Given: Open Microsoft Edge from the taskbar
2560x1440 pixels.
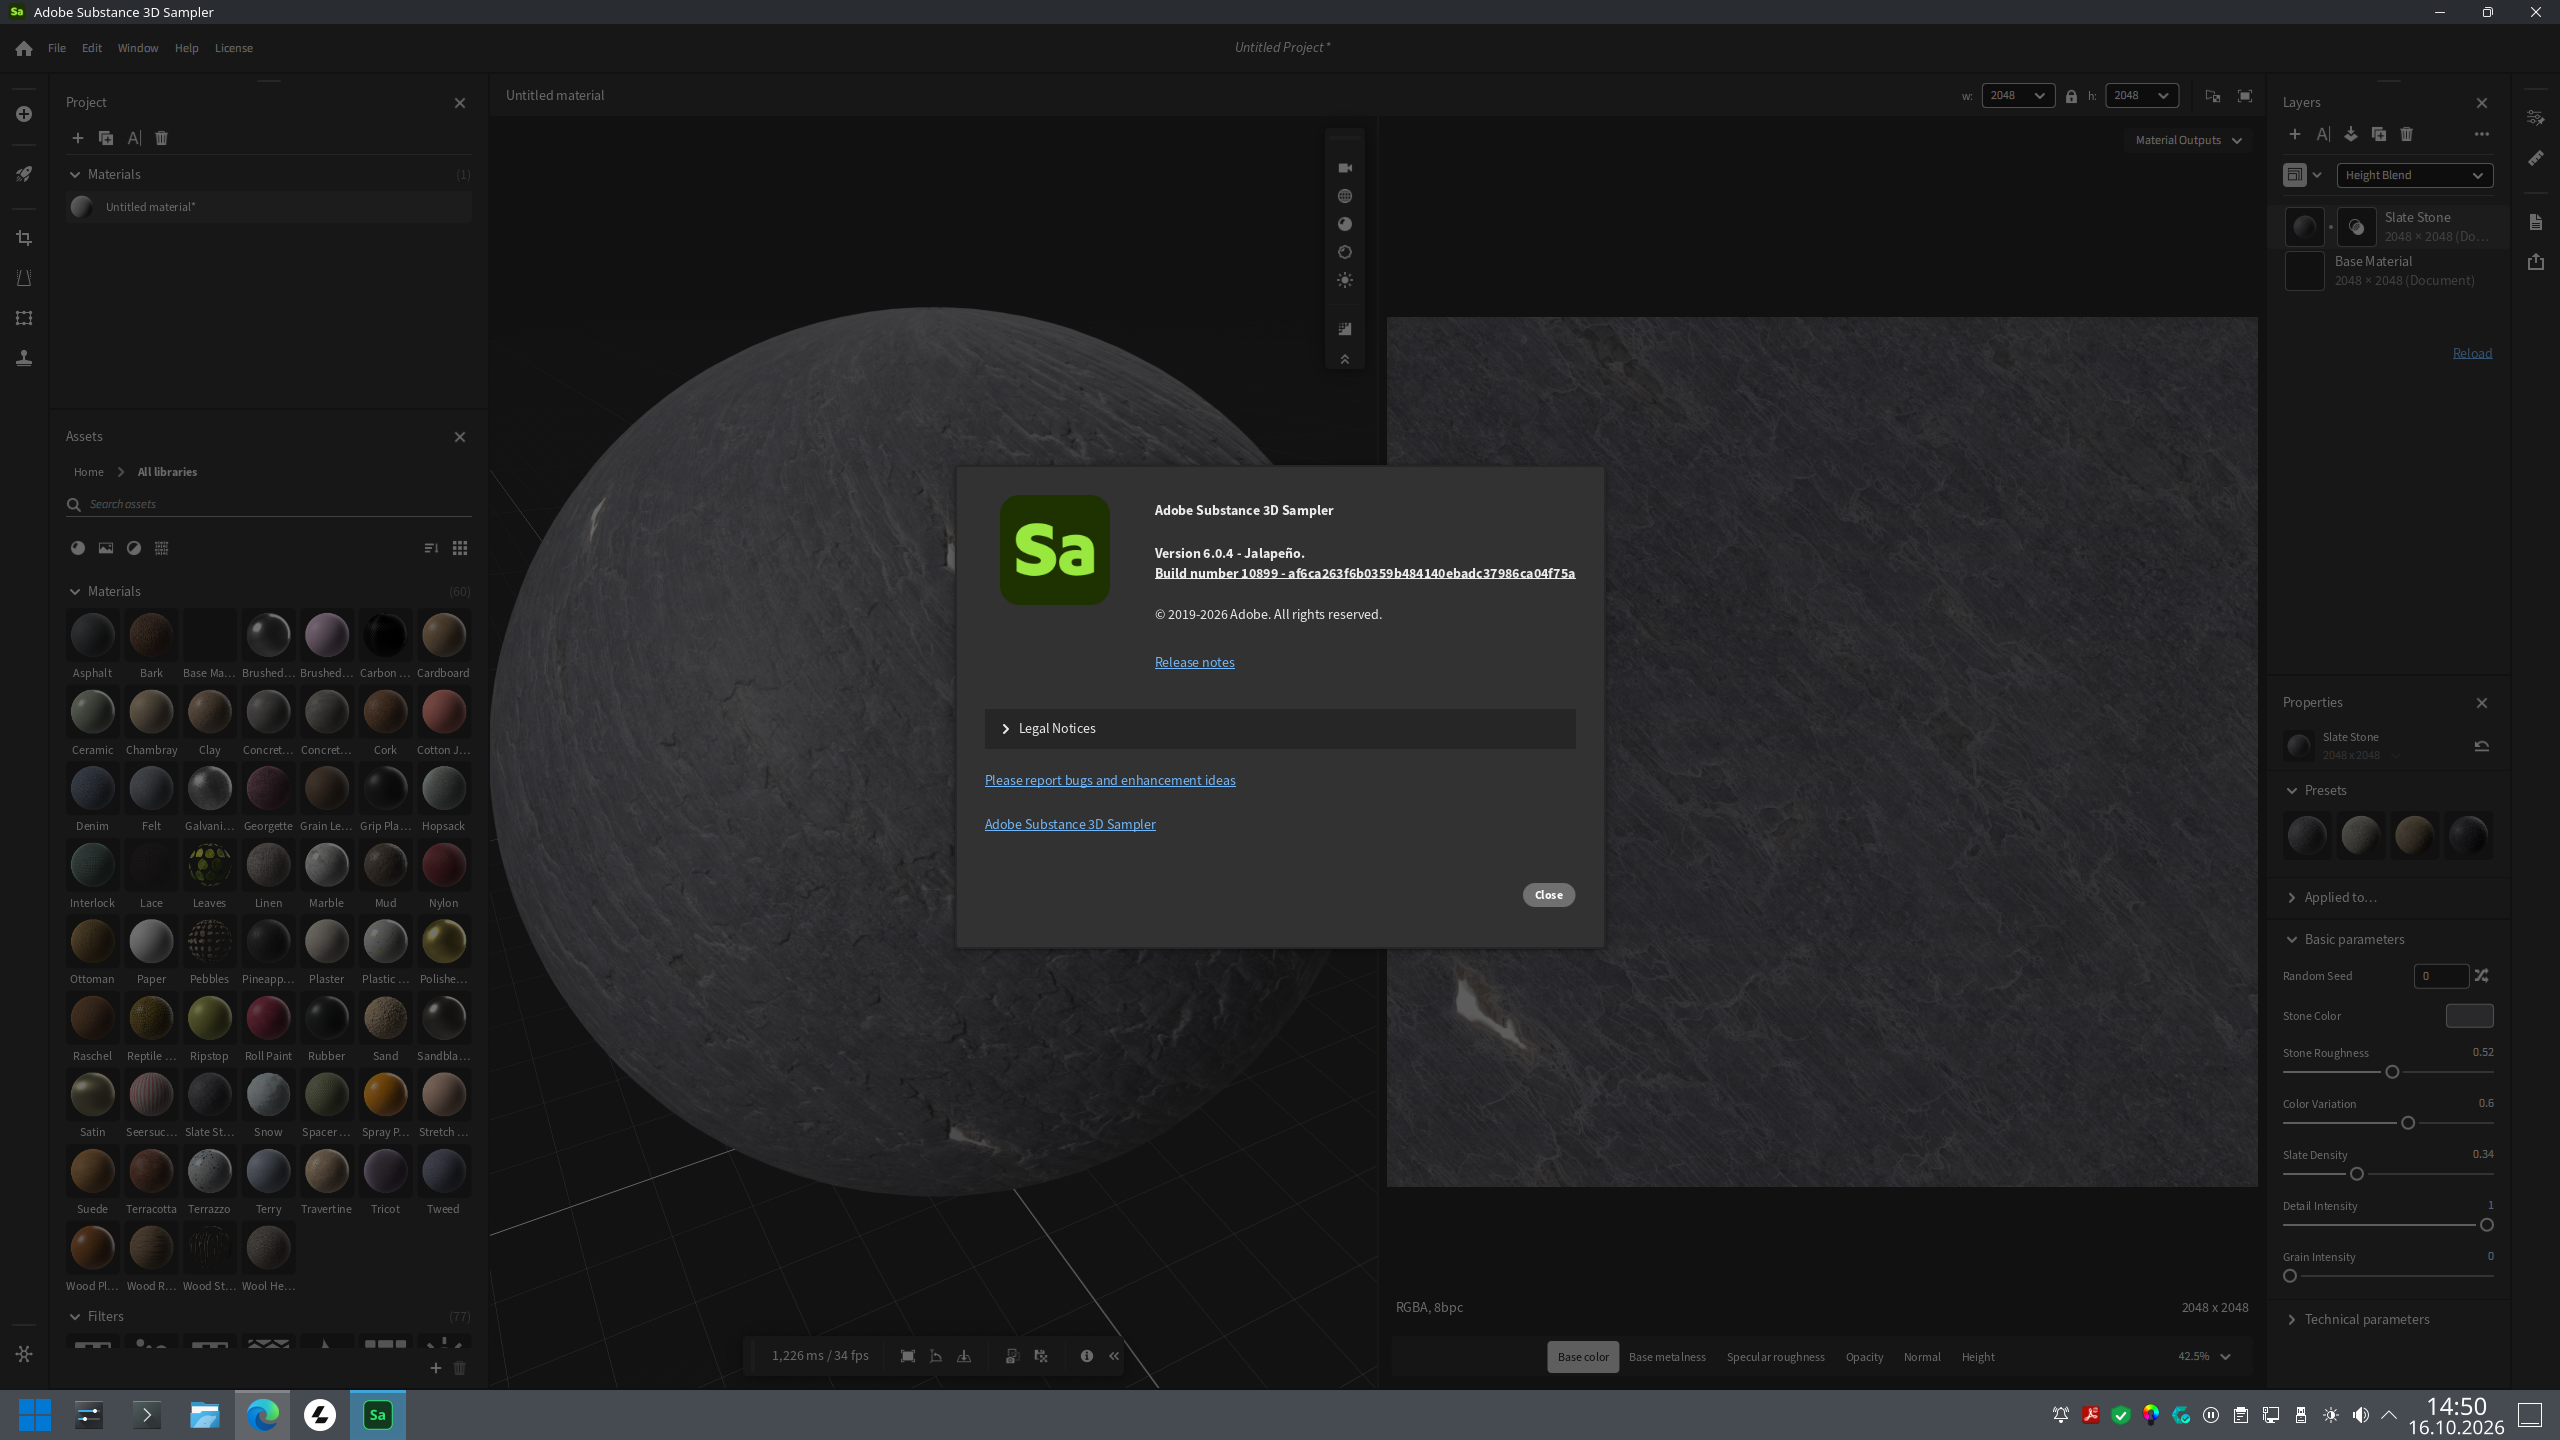Looking at the screenshot, I should [263, 1415].
